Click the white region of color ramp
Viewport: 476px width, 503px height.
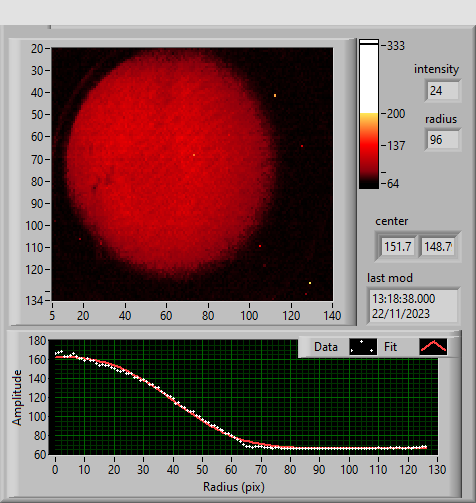click(369, 78)
